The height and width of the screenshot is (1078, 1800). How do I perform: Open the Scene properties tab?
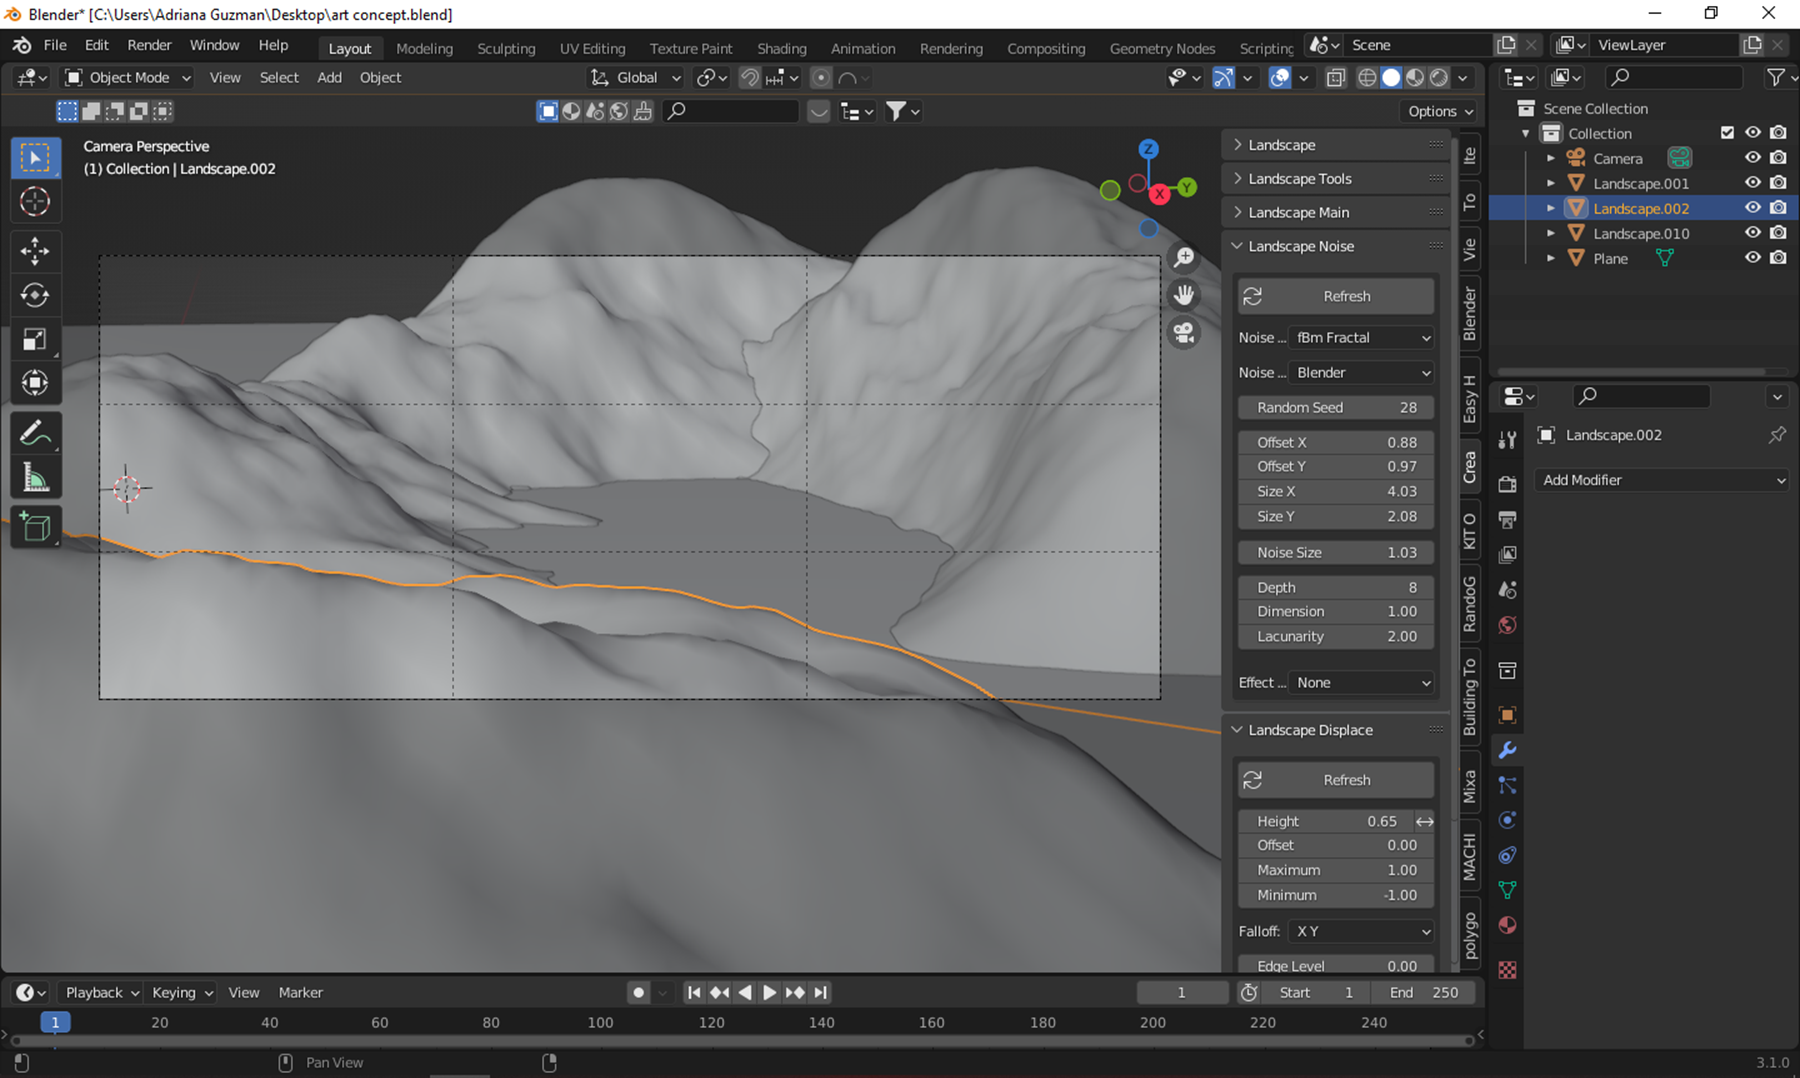(x=1507, y=590)
